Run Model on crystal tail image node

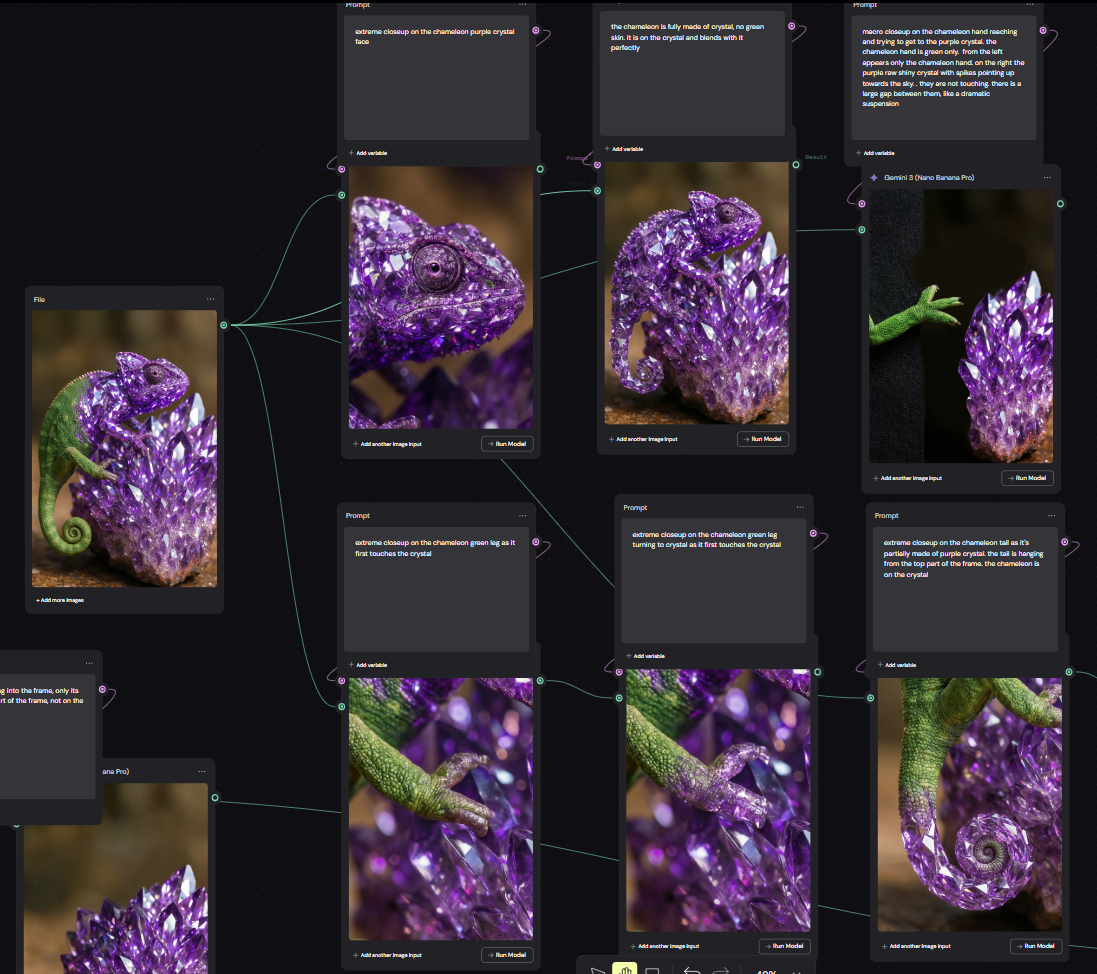pos(1036,946)
